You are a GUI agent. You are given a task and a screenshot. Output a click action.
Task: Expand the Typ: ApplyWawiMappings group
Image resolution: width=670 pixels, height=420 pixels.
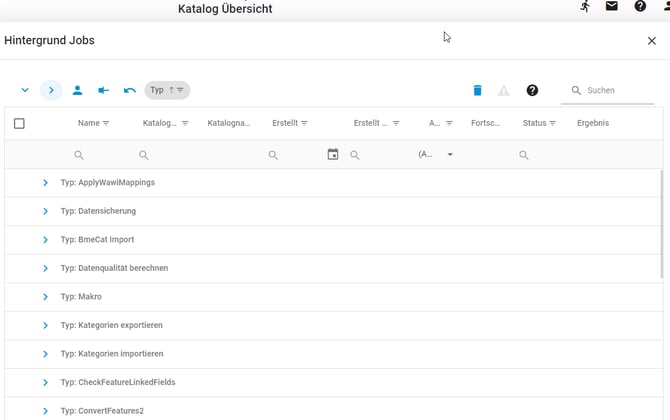pos(45,183)
